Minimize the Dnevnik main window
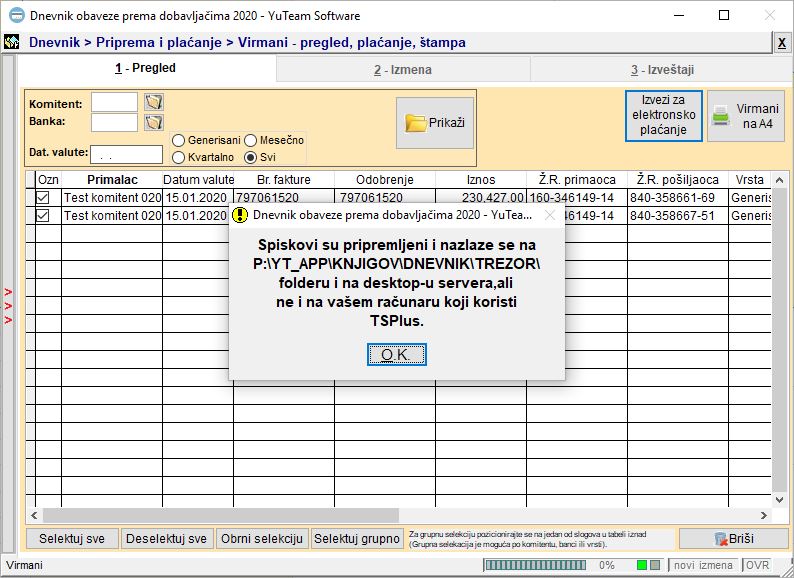The image size is (794, 578). coord(679,15)
